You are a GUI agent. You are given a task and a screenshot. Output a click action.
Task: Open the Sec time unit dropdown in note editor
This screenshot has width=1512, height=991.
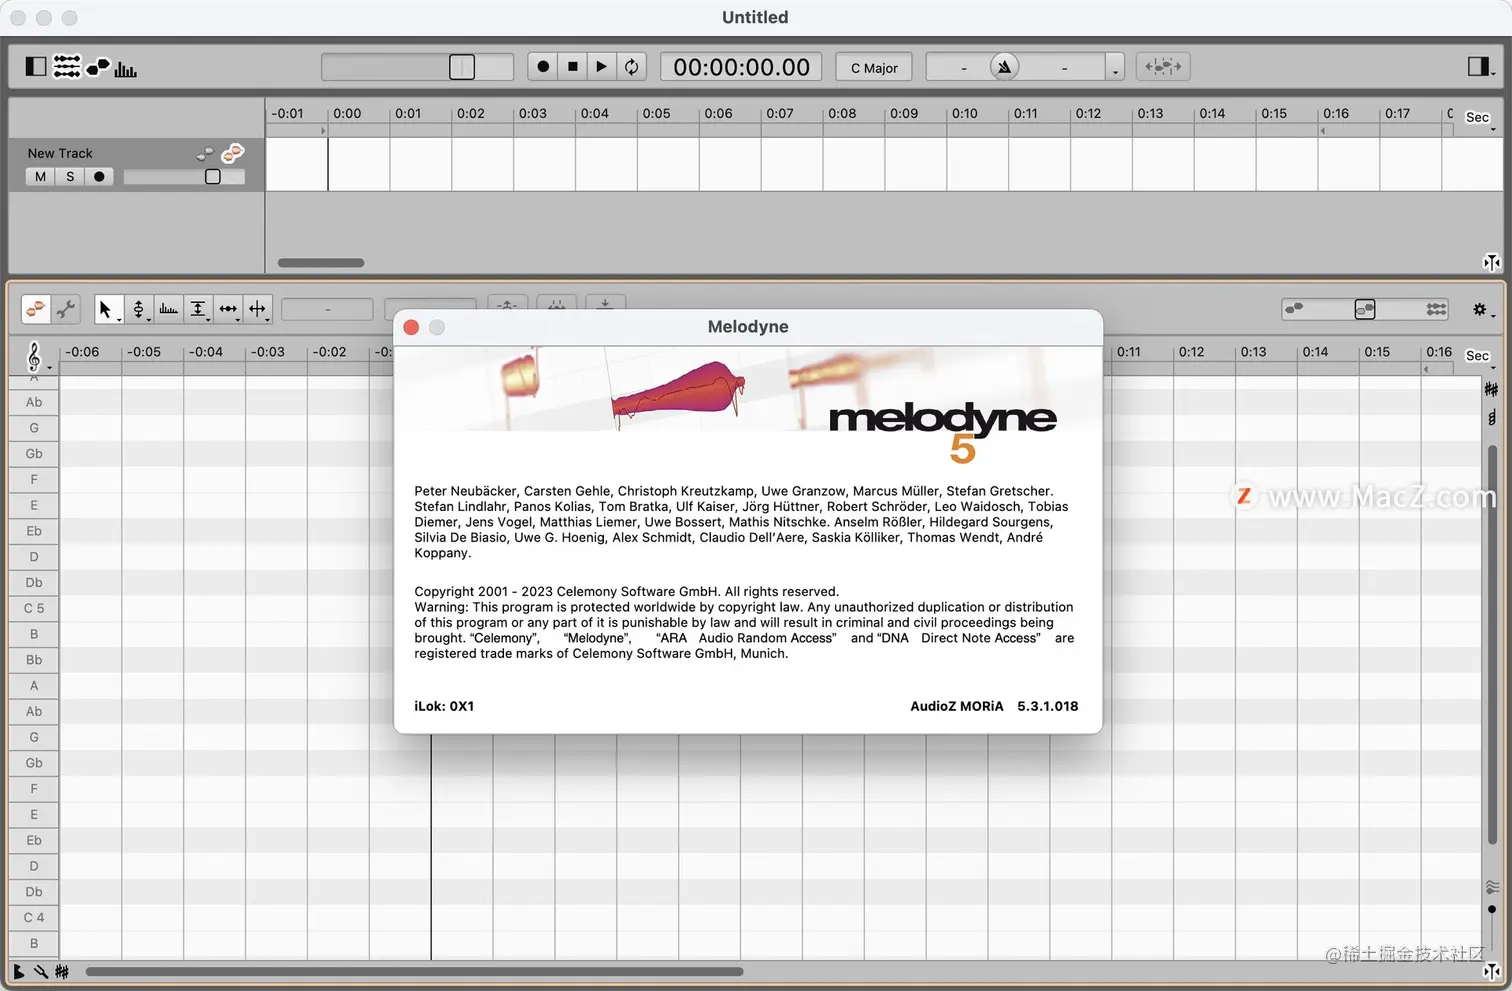pos(1480,357)
